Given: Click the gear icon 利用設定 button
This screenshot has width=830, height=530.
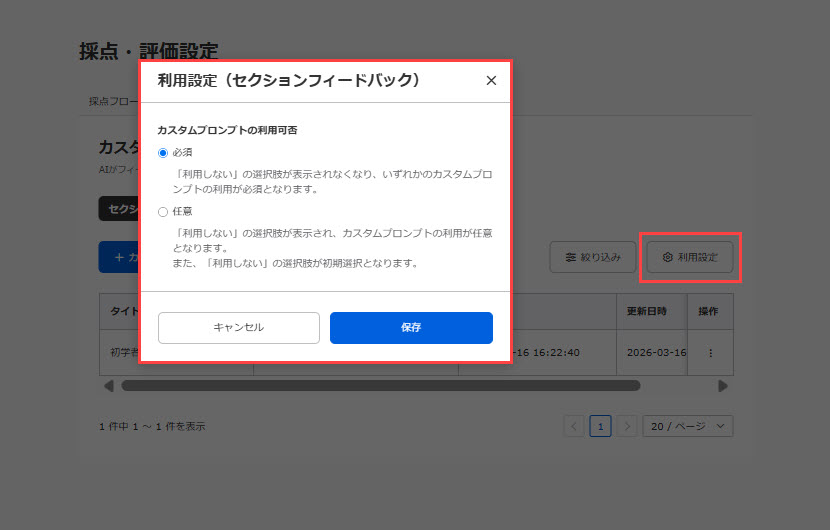Looking at the screenshot, I should pyautogui.click(x=689, y=258).
